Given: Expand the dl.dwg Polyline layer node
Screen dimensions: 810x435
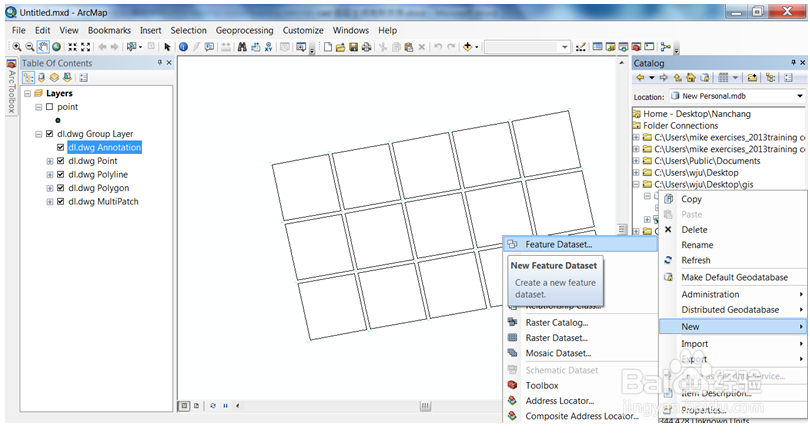Looking at the screenshot, I should pos(50,175).
